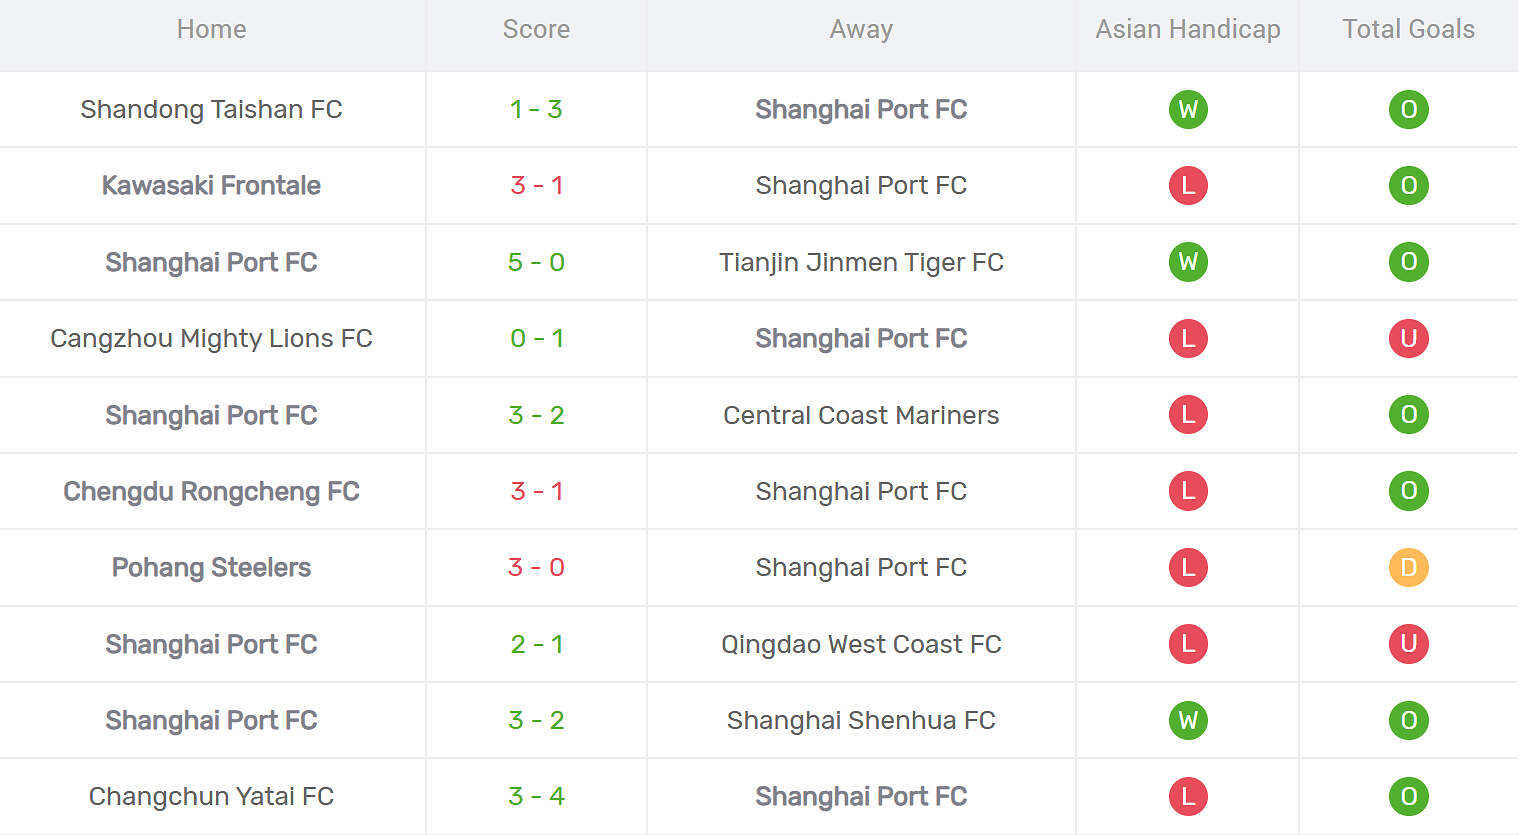The image size is (1521, 835).
Task: Click the Asian Handicap column header
Action: click(1188, 29)
